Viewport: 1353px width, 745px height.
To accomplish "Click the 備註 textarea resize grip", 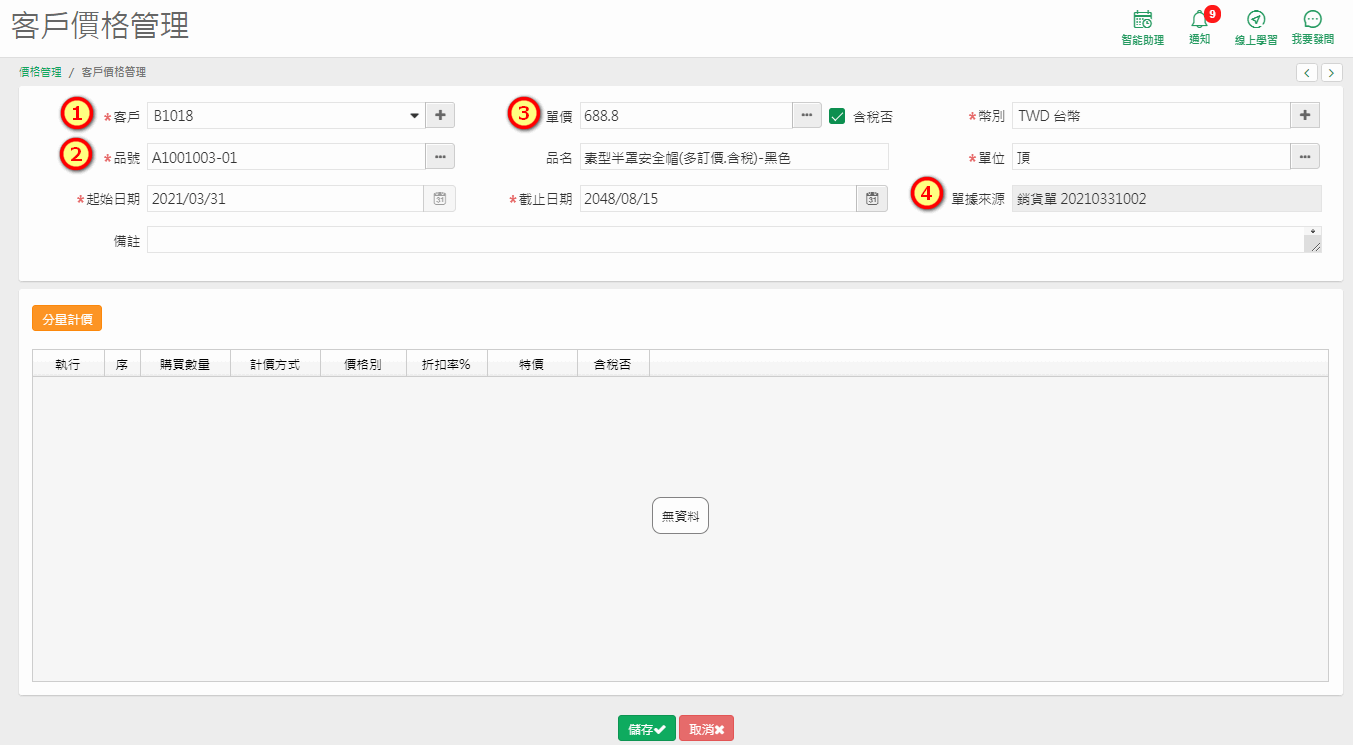I will point(1314,245).
